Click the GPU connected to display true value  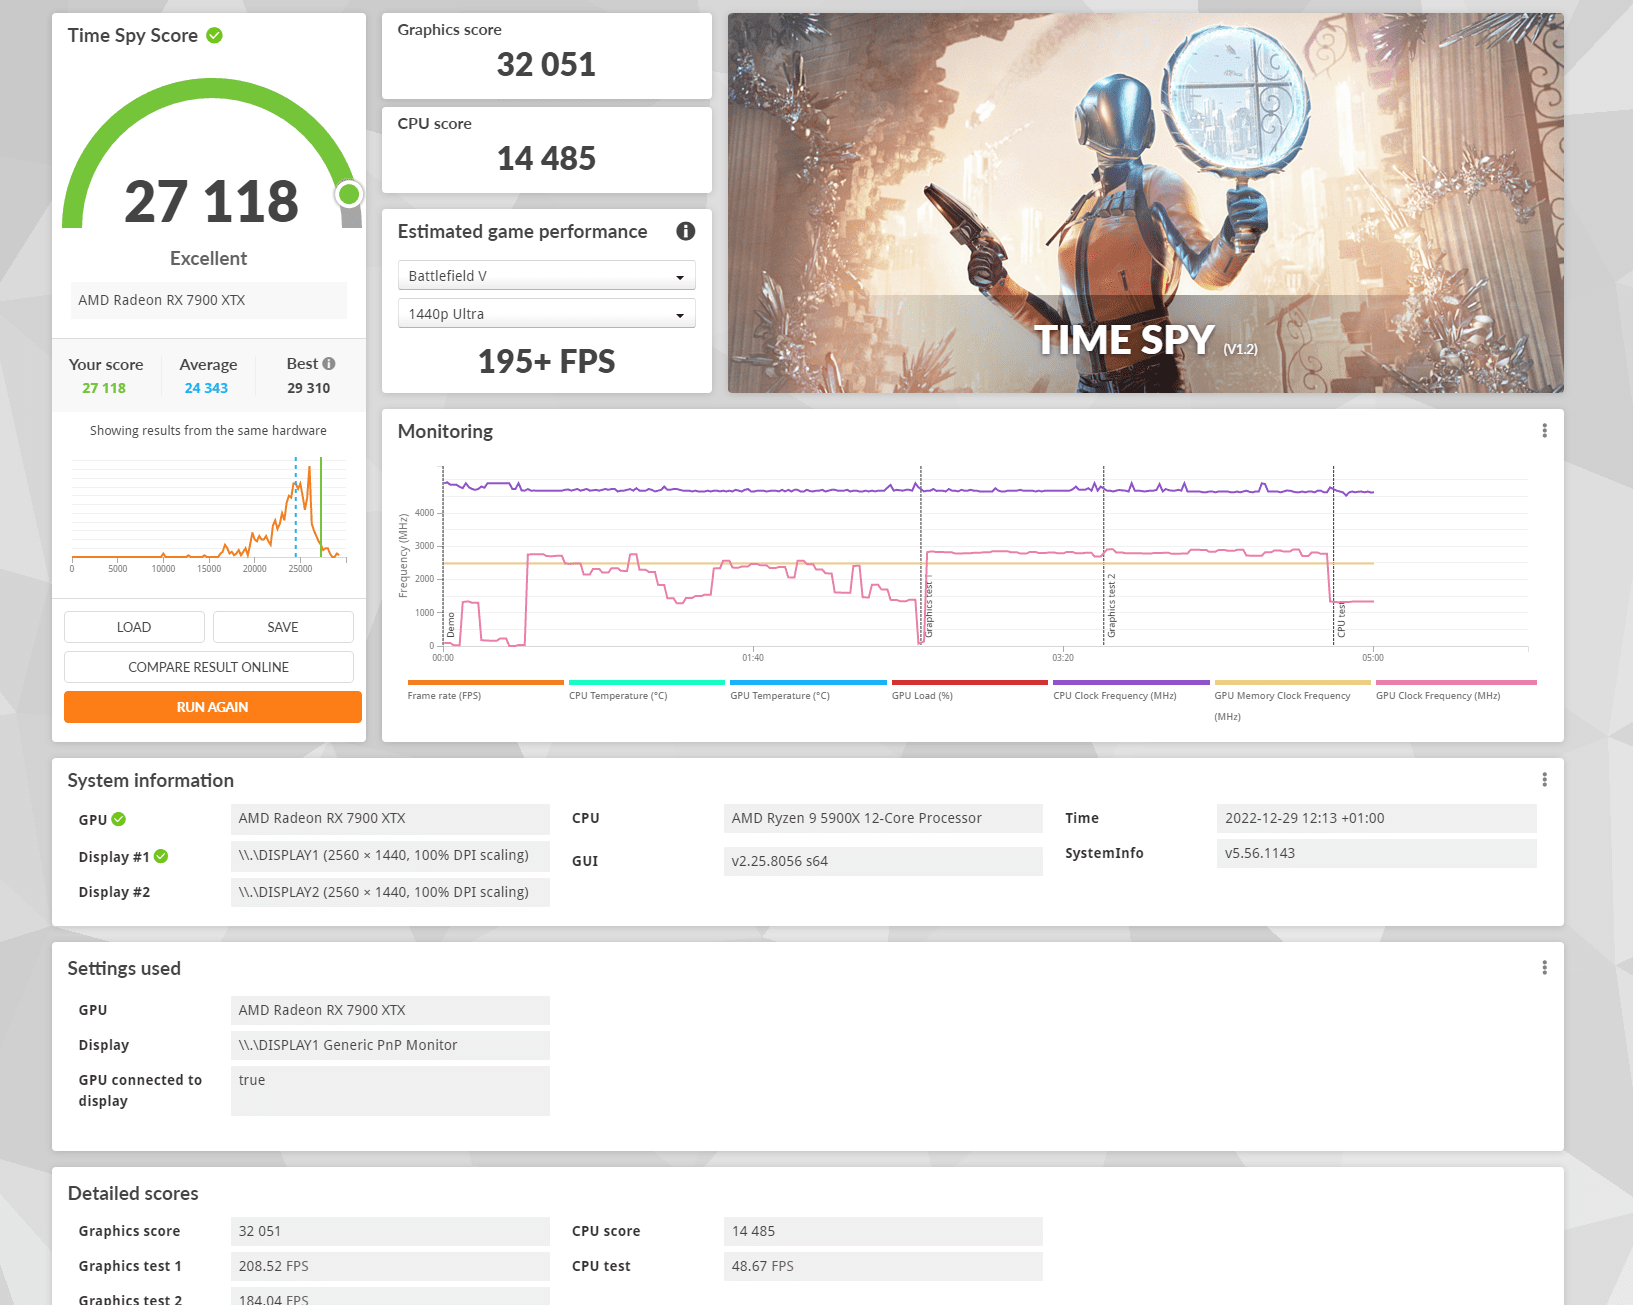coord(390,1091)
